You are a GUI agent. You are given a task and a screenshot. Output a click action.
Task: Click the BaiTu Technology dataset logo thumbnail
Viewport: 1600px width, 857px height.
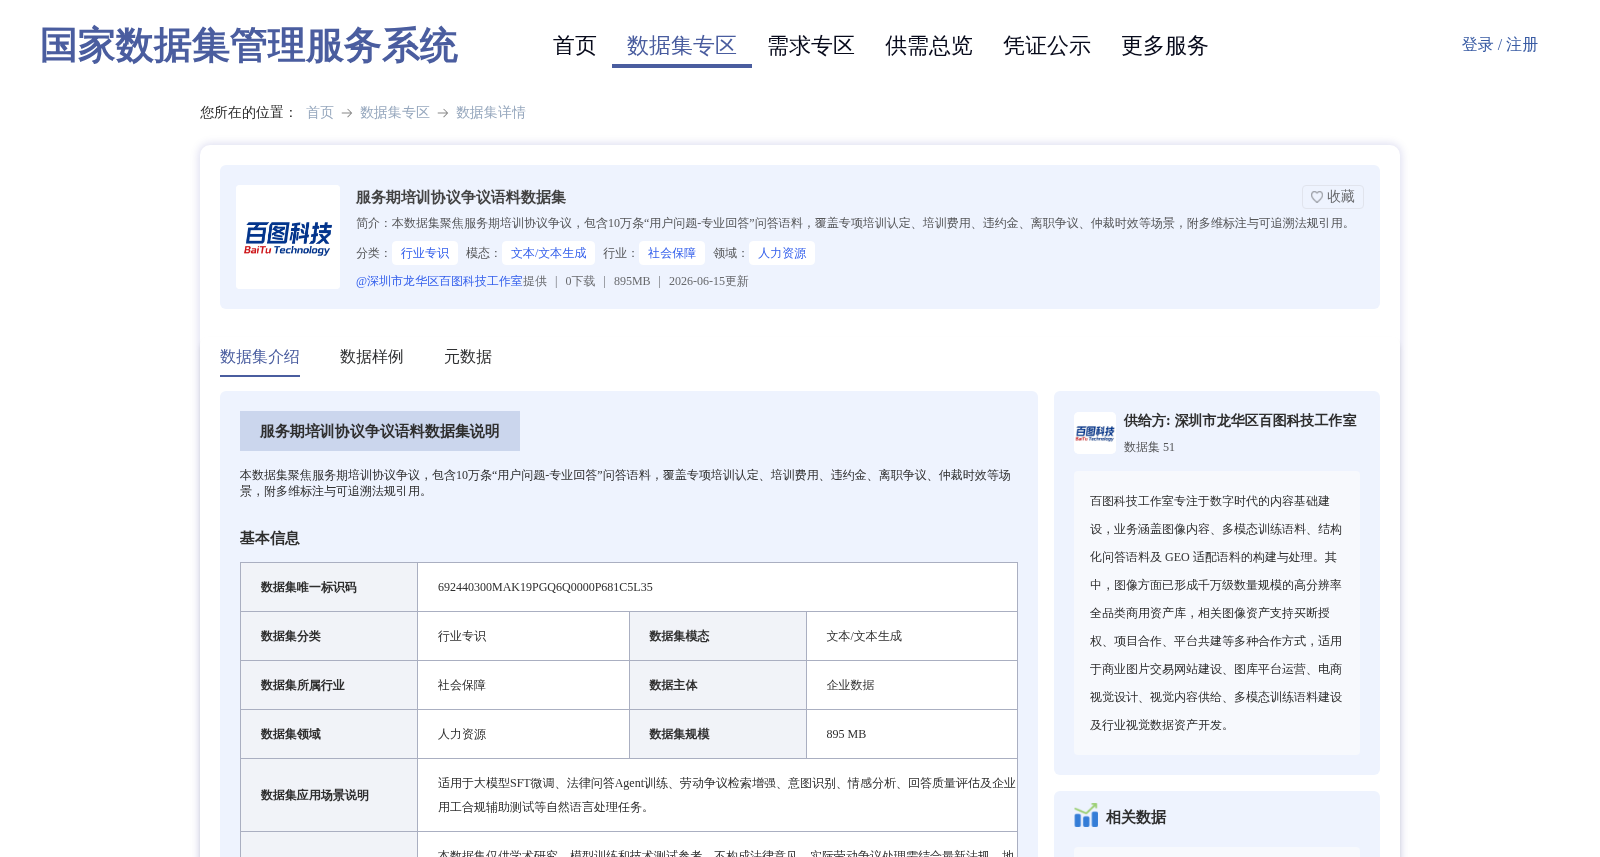click(x=288, y=237)
